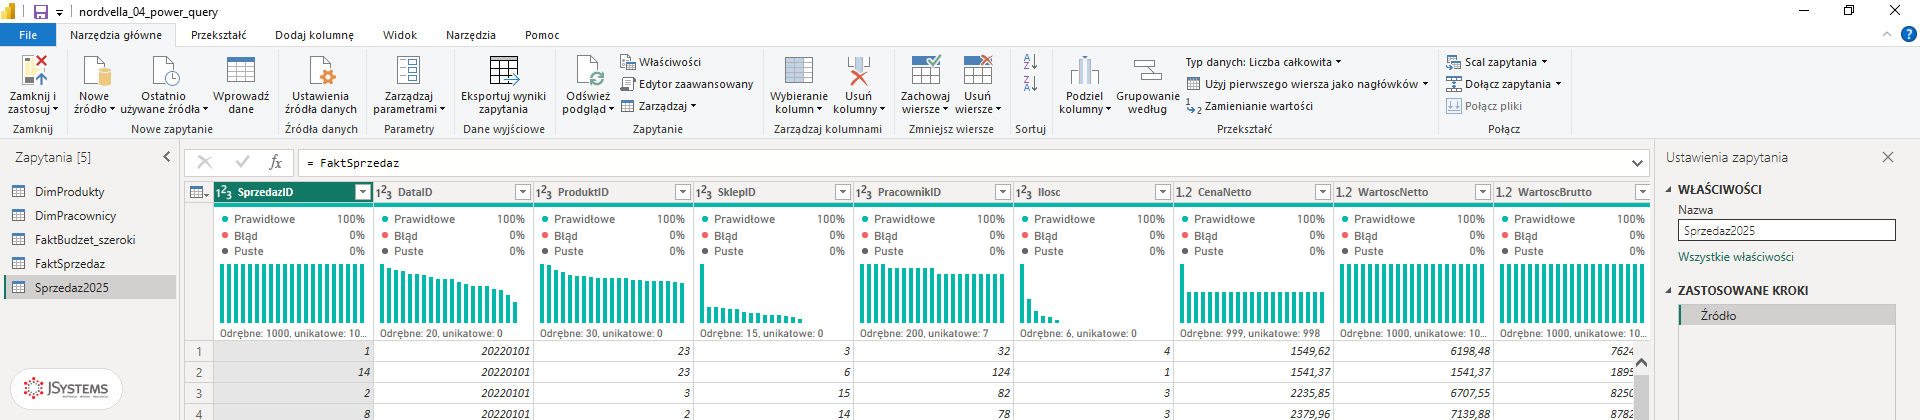Open Wszystkie właściwości link
The height and width of the screenshot is (420, 1920).
(x=1735, y=257)
